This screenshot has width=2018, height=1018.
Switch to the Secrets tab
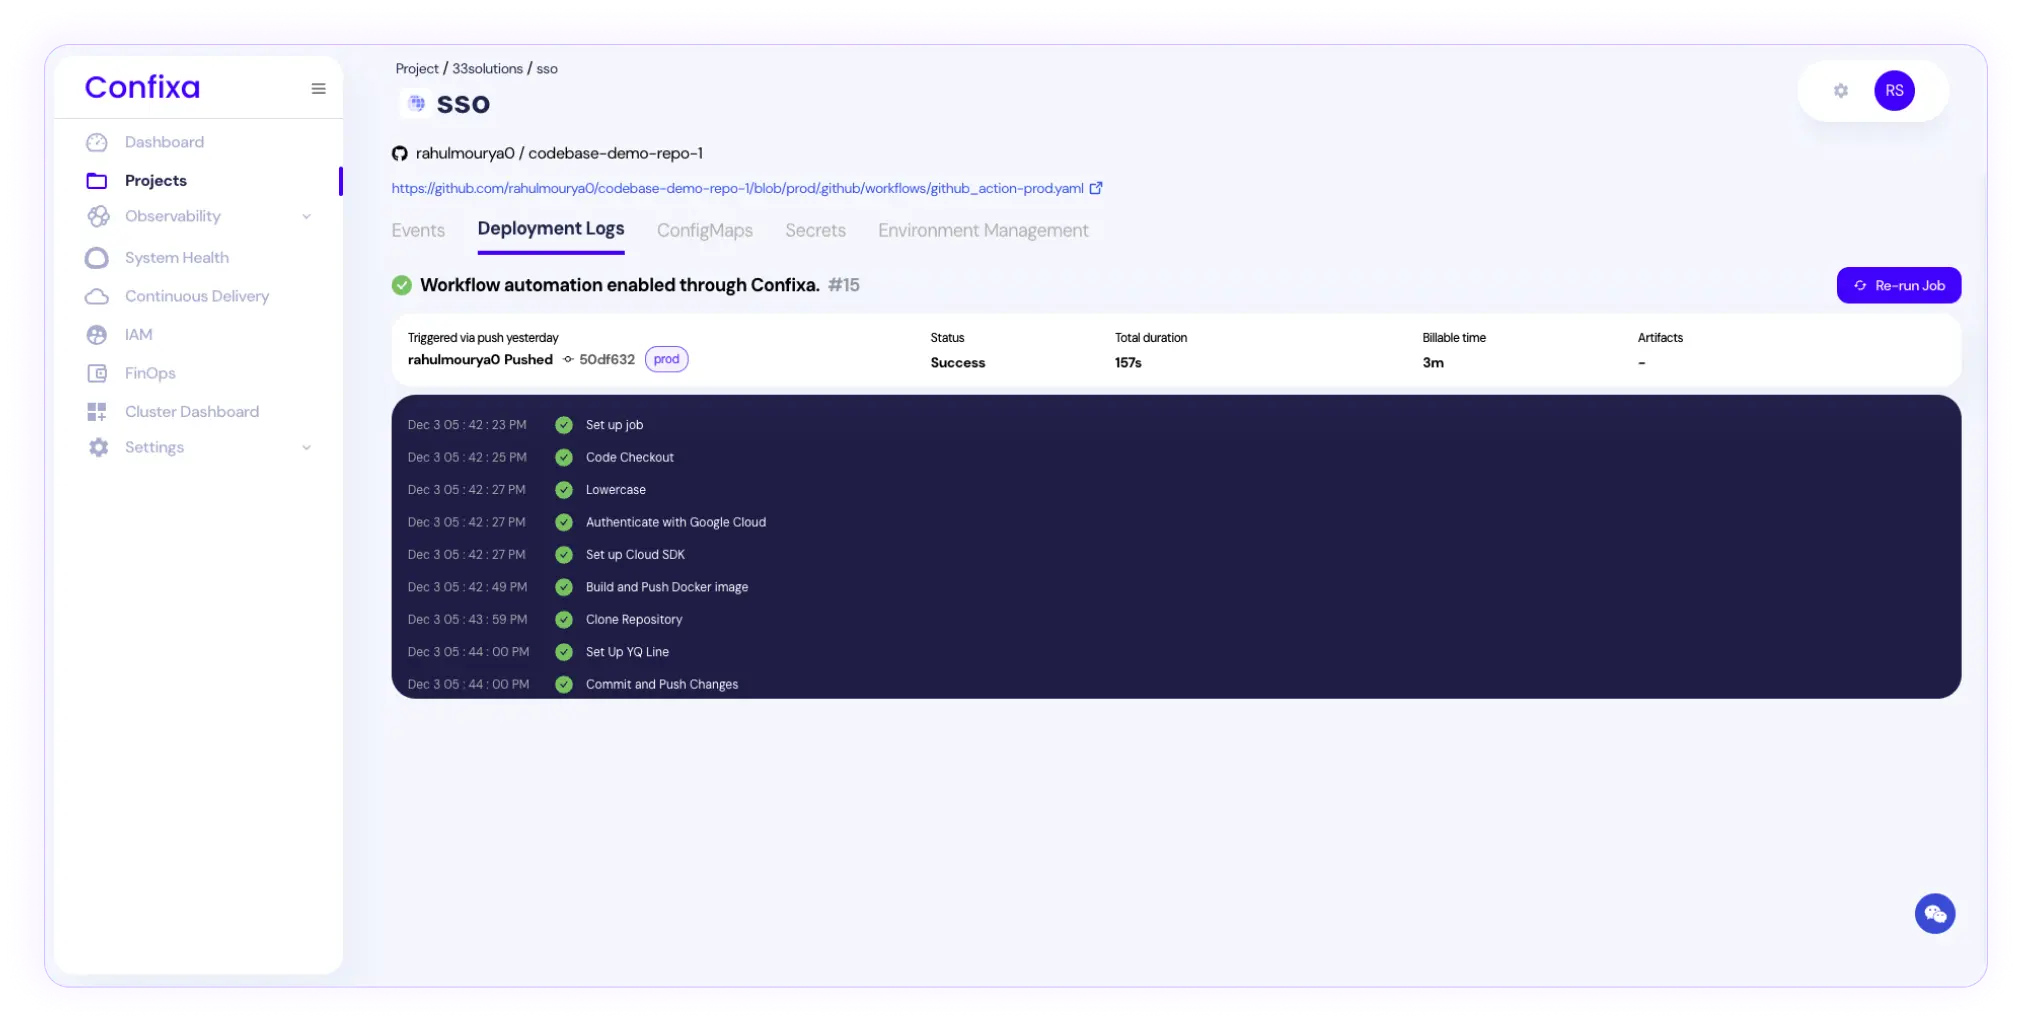coord(815,230)
